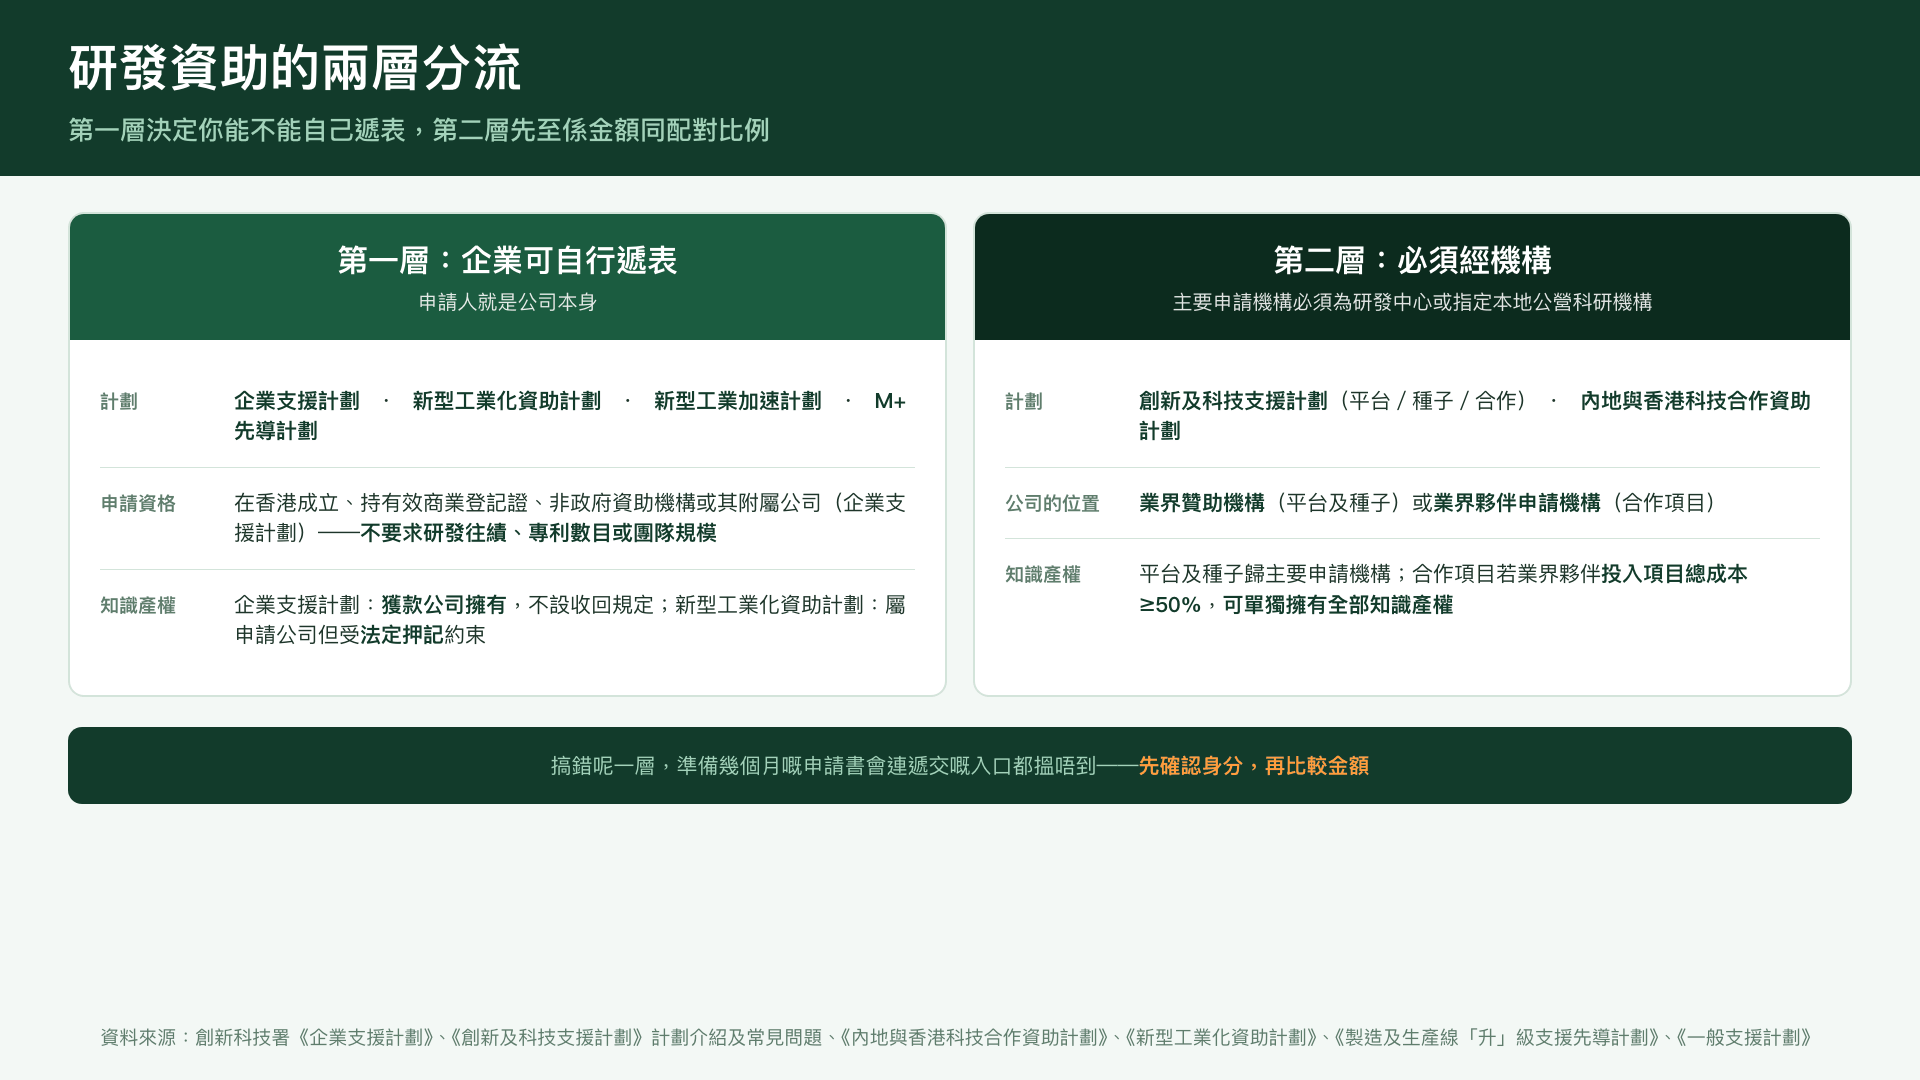1920x1080 pixels.
Task: Click the 公司的位置 row label
Action: (x=1052, y=504)
